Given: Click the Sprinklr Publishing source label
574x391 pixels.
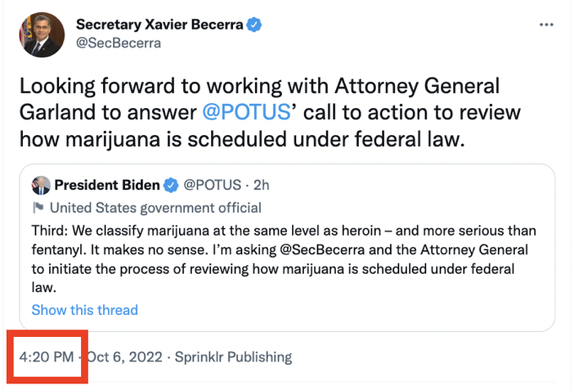Looking at the screenshot, I should [x=233, y=357].
